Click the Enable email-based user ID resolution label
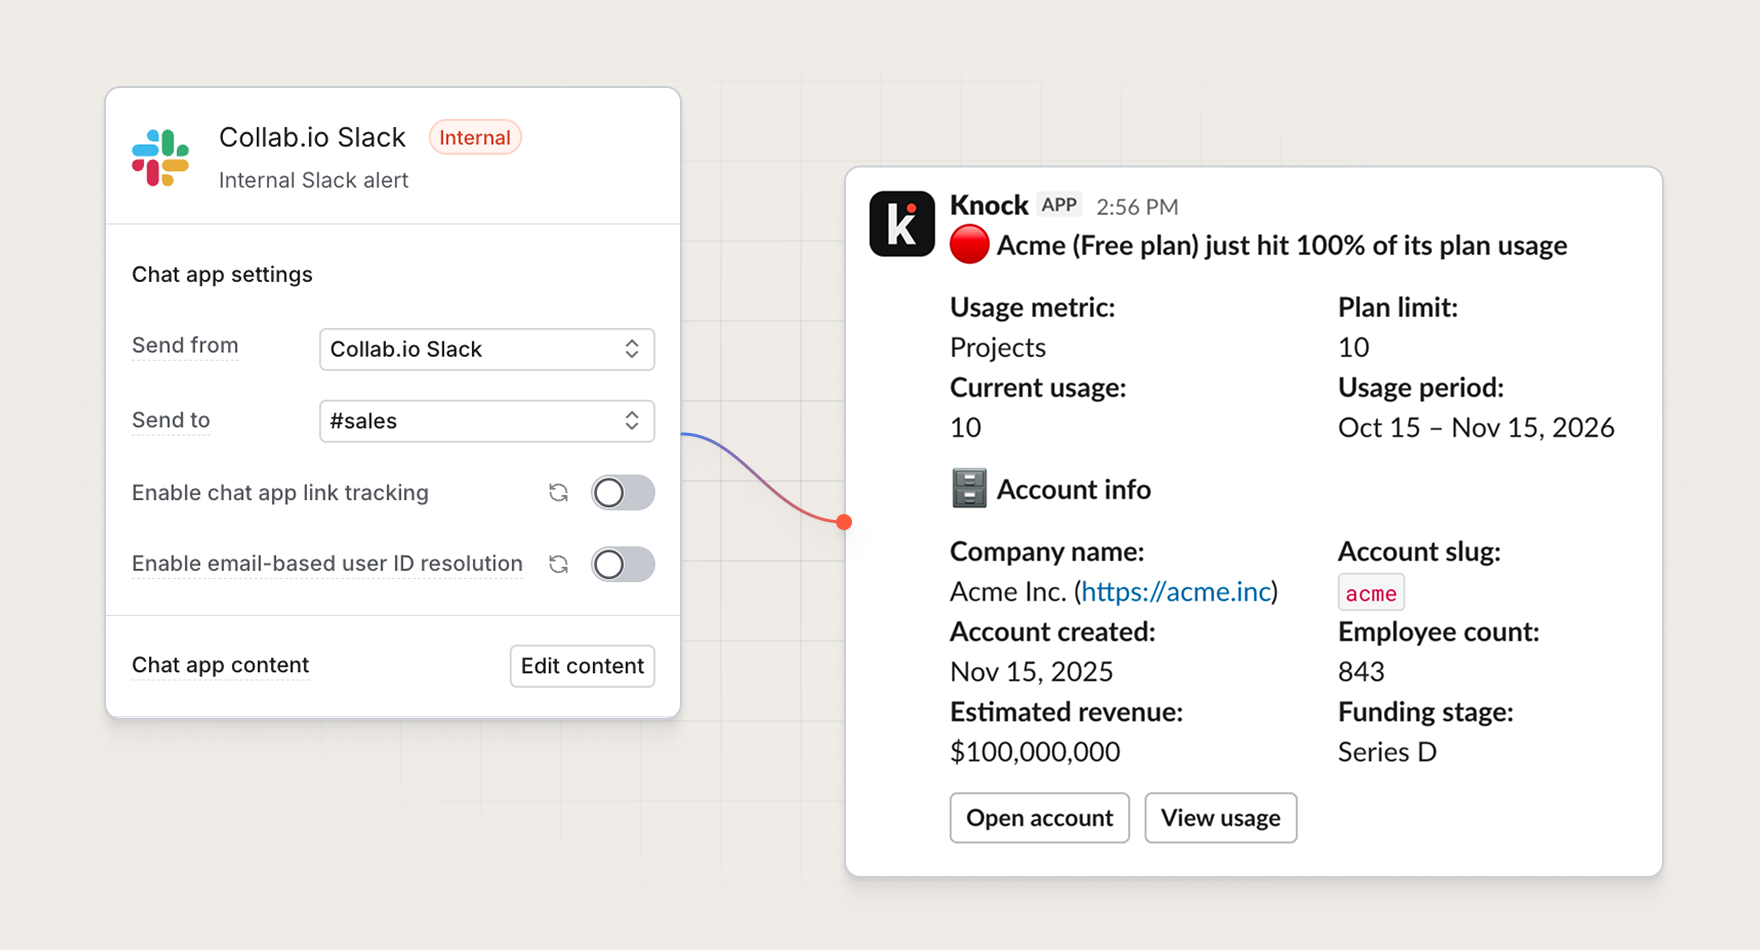The image size is (1760, 950). (x=327, y=564)
